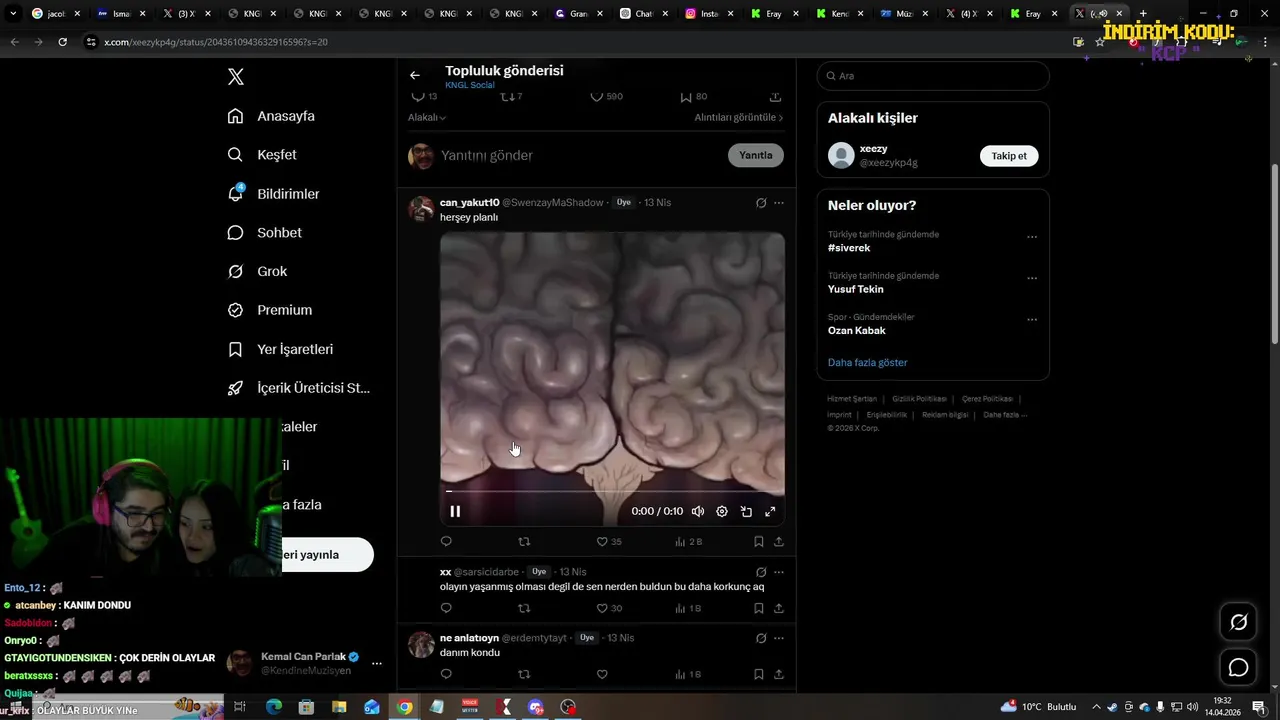Switch to the ChatGPT browser tab

(644, 14)
